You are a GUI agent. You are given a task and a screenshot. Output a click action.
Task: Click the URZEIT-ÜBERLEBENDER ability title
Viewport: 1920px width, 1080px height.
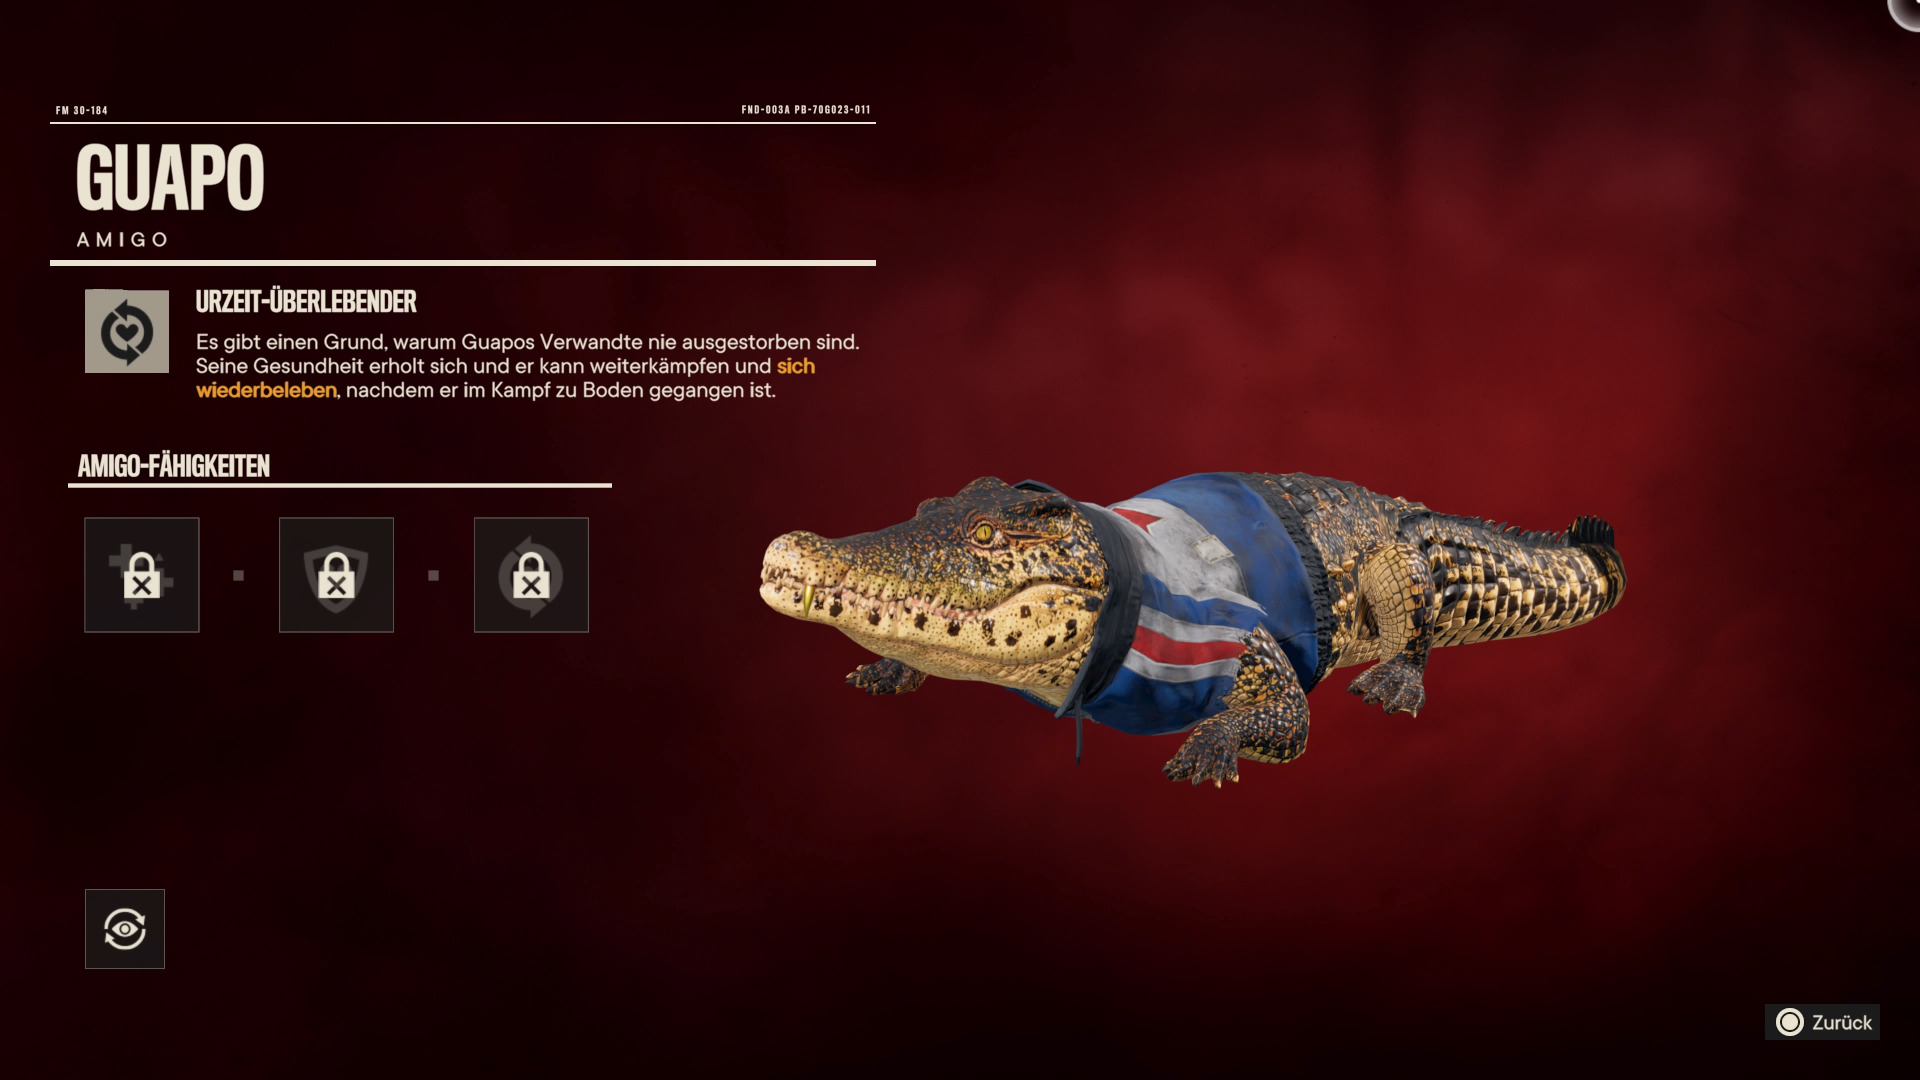click(x=306, y=301)
